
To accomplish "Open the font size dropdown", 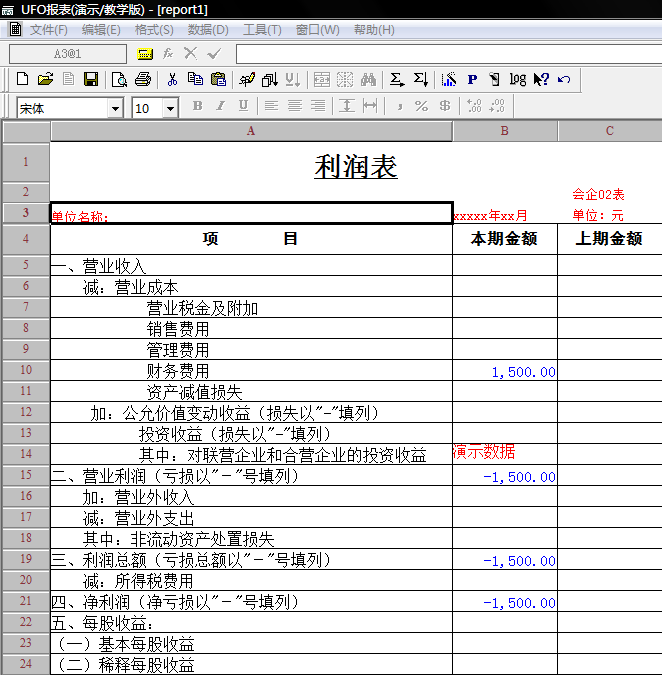I will point(170,108).
